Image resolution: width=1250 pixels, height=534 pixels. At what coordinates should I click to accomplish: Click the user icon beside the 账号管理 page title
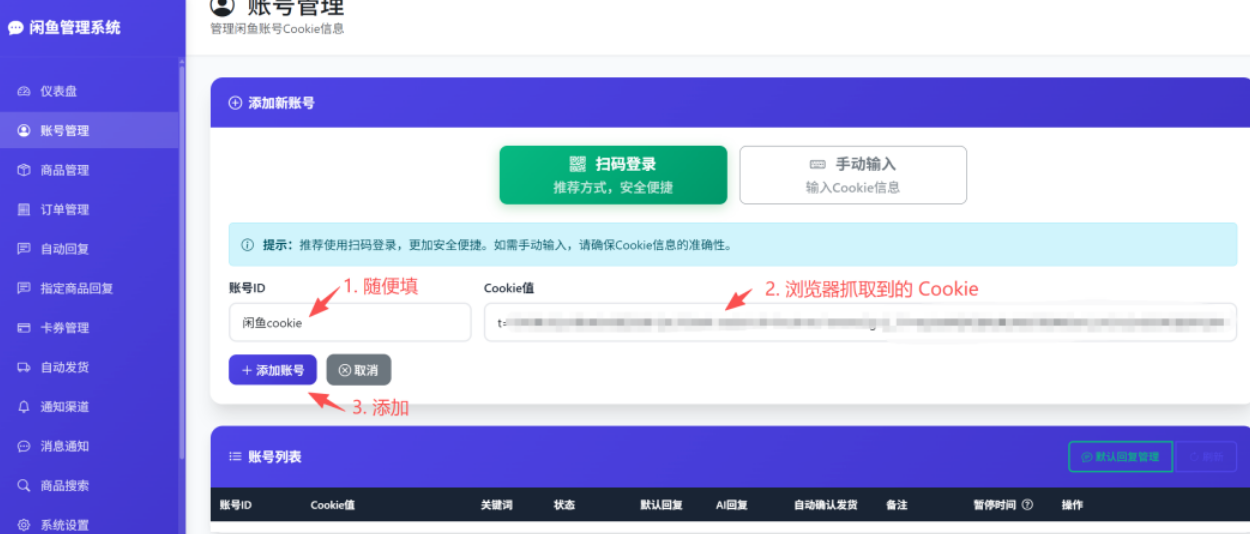[x=222, y=6]
